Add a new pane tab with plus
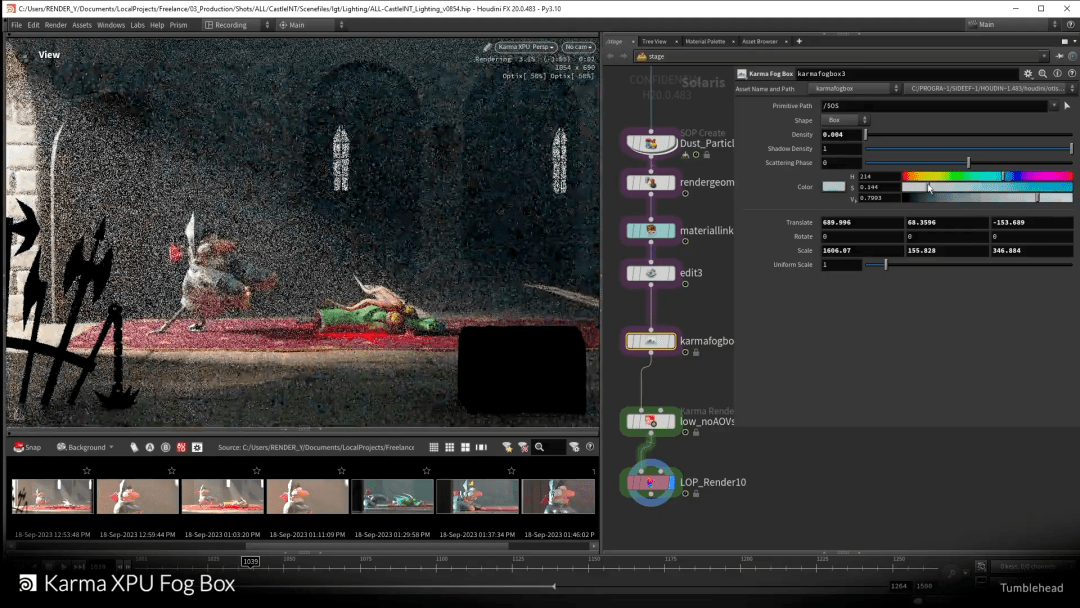 pos(799,41)
